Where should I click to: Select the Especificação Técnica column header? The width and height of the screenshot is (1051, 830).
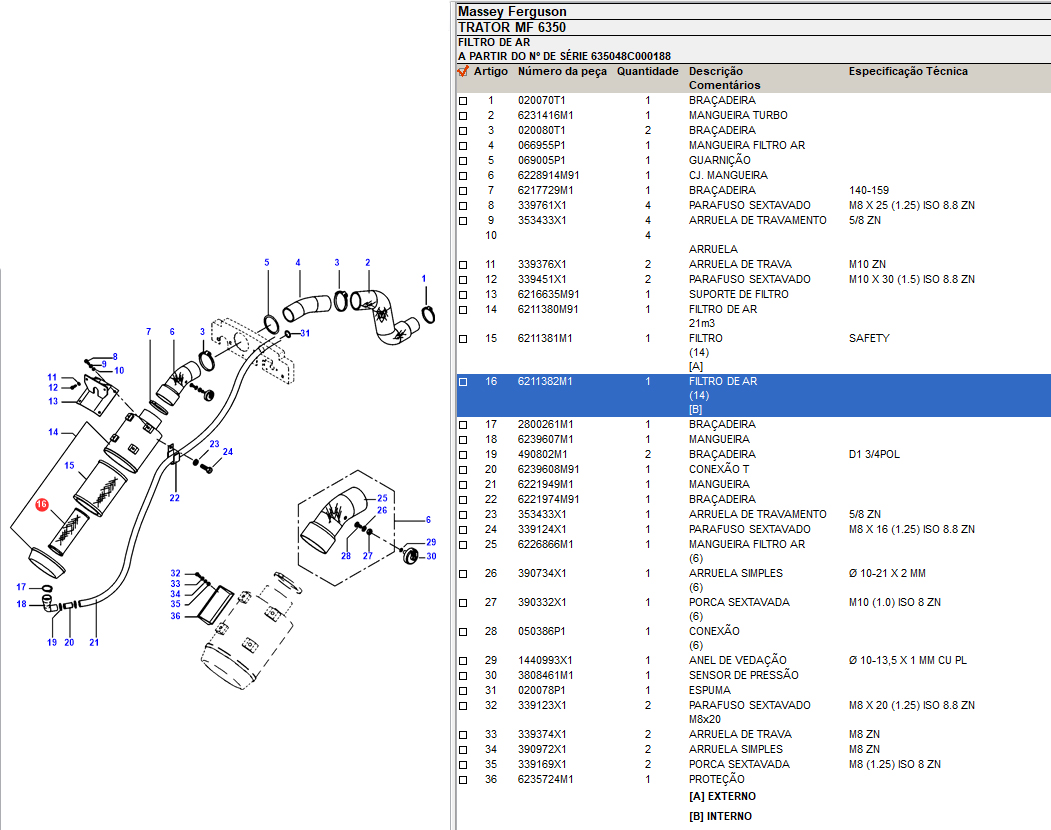[907, 72]
